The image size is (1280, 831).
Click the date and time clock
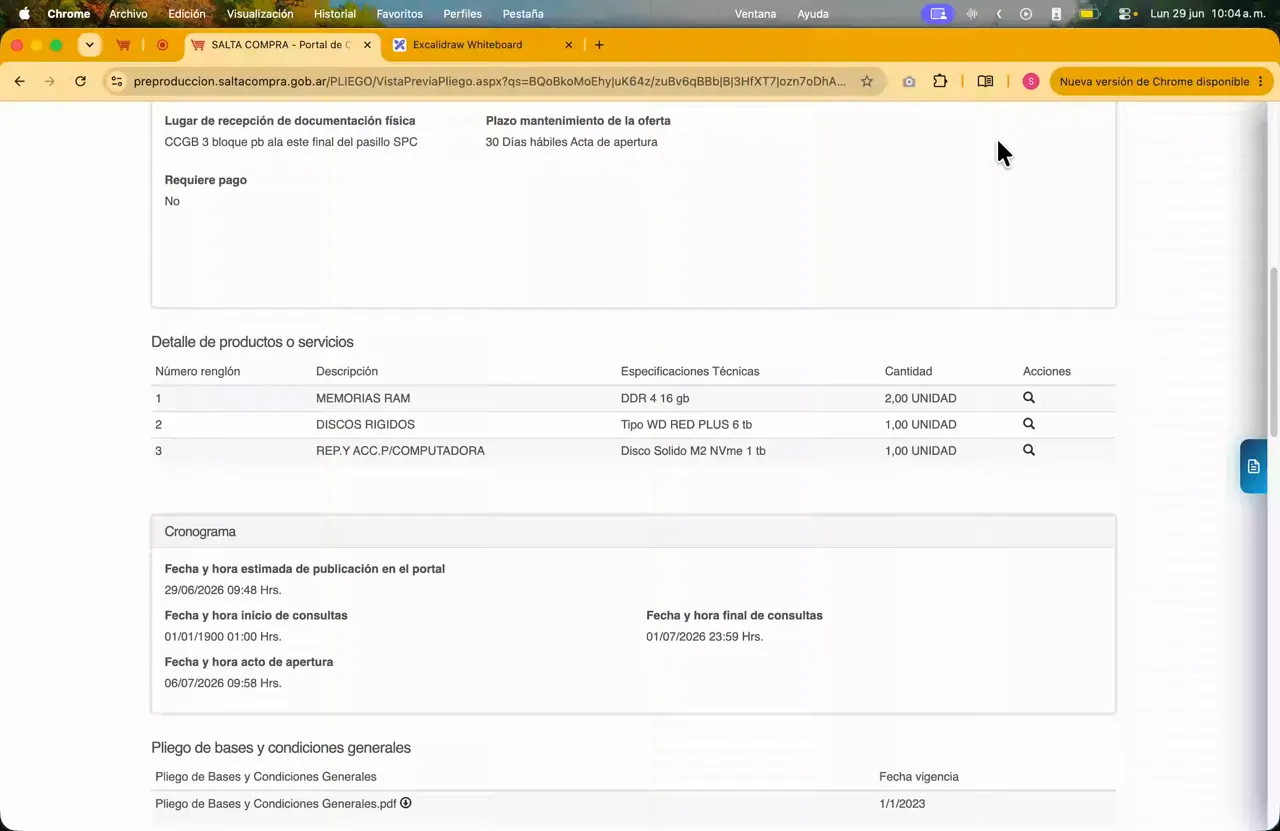click(1209, 14)
